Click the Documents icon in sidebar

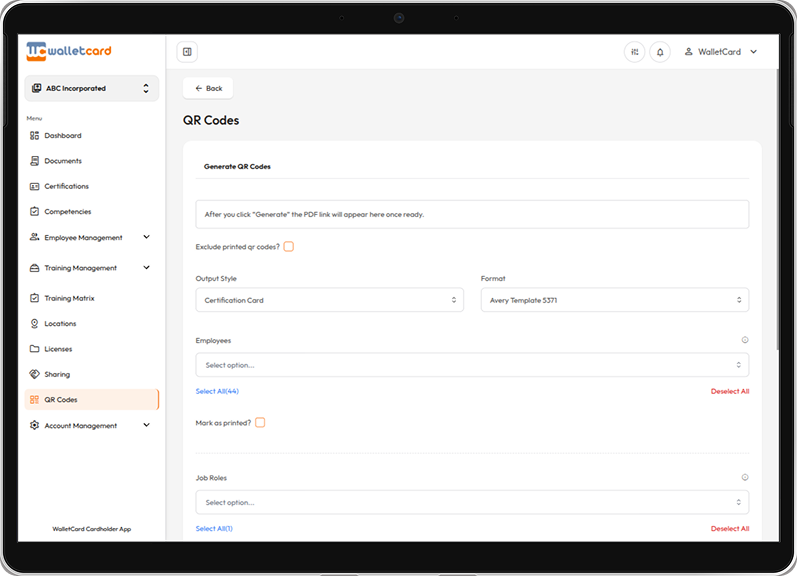point(34,161)
